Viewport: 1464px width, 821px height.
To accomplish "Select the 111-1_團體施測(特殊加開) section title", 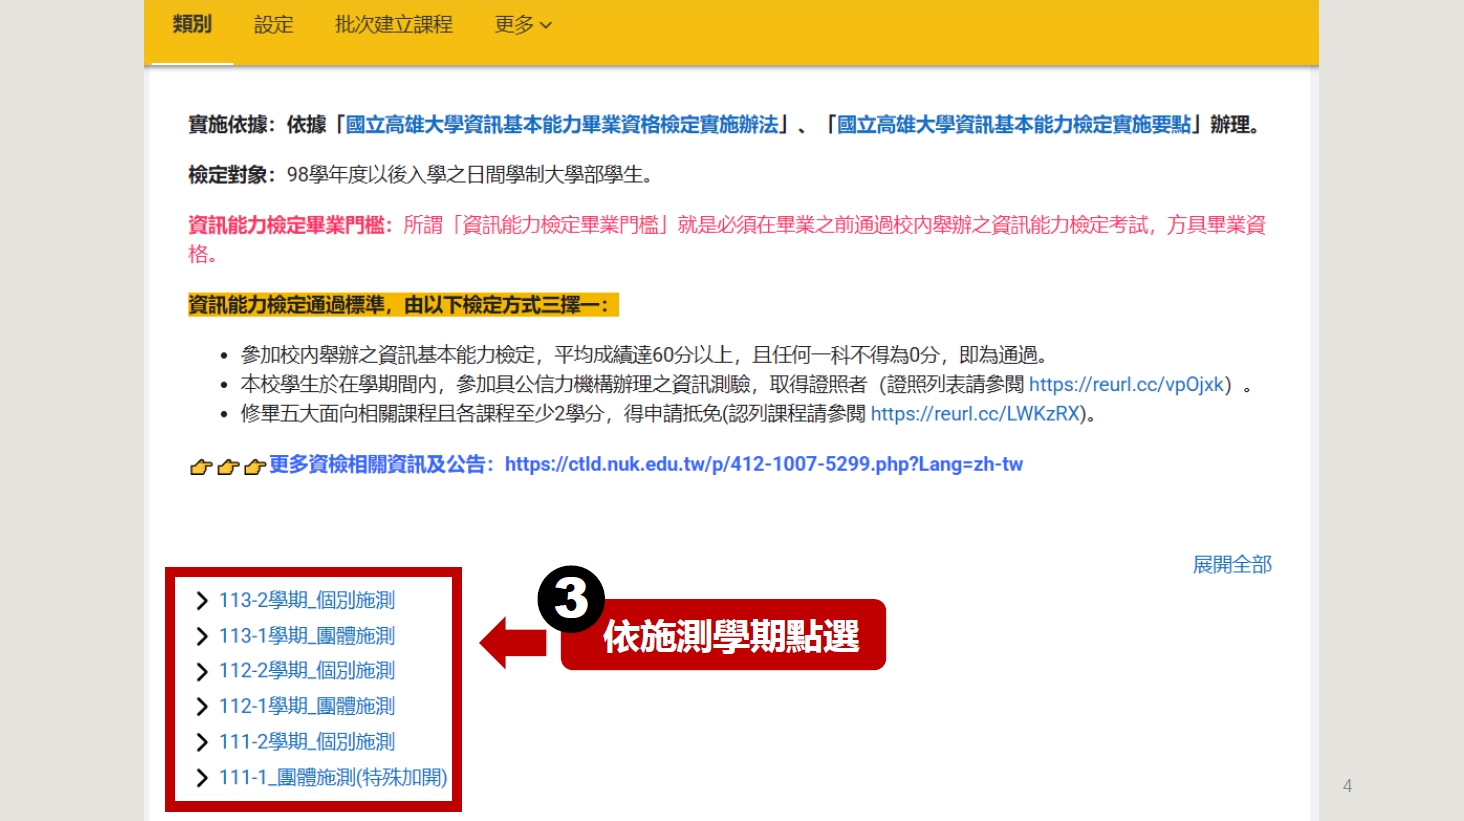I will [333, 778].
